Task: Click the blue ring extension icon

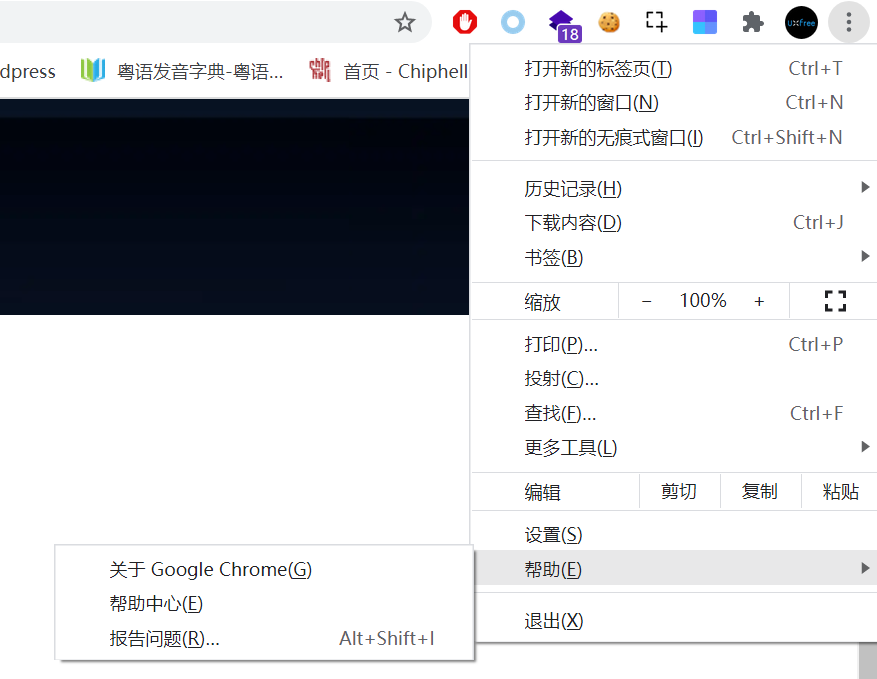Action: coord(512,21)
